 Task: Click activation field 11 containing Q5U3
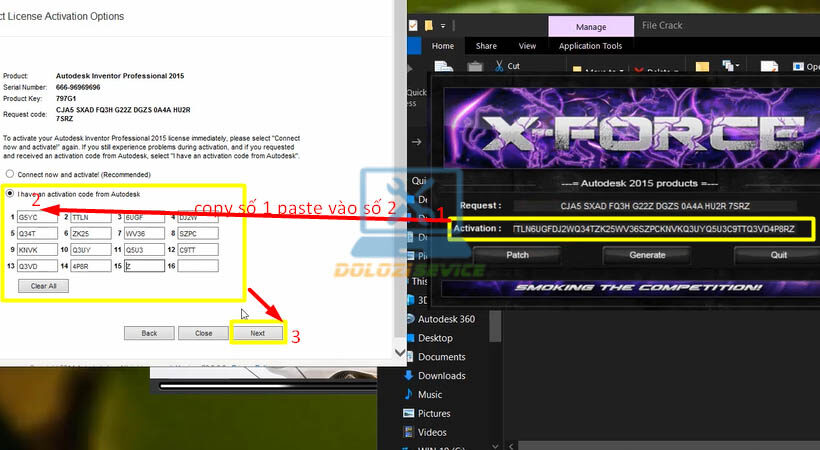pos(144,250)
